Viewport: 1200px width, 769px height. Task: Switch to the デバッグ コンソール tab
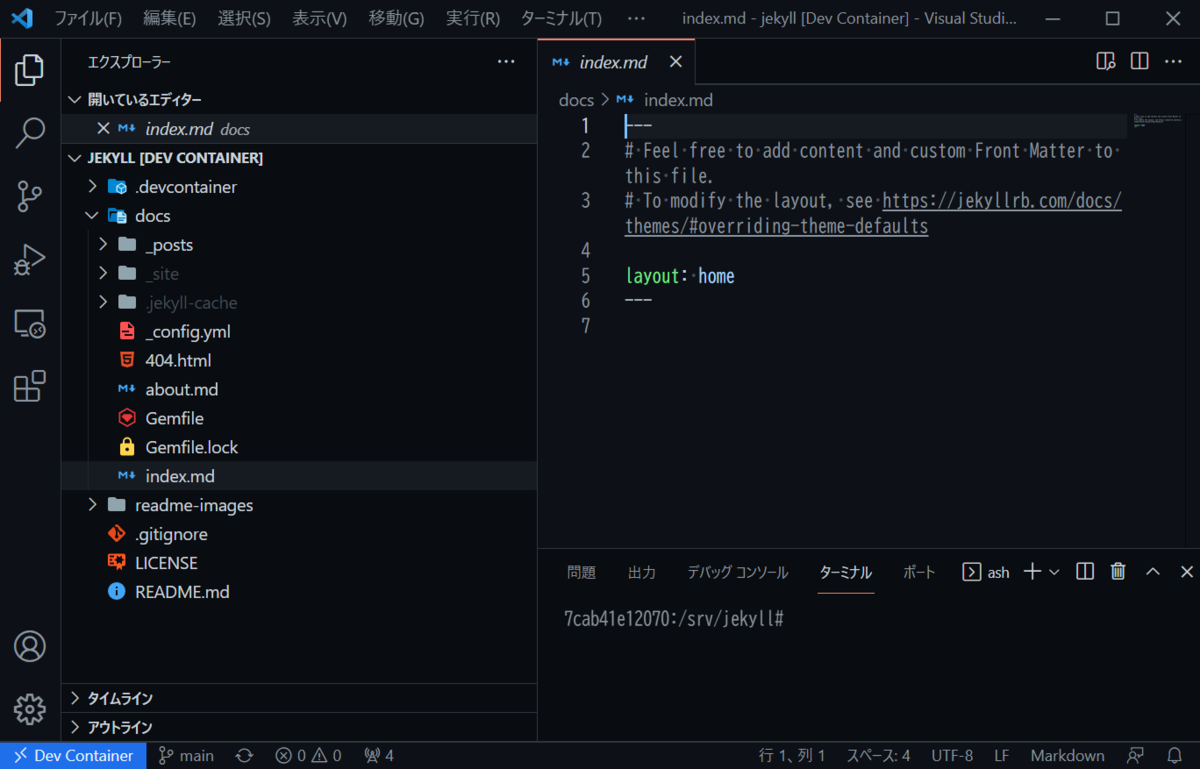[738, 572]
